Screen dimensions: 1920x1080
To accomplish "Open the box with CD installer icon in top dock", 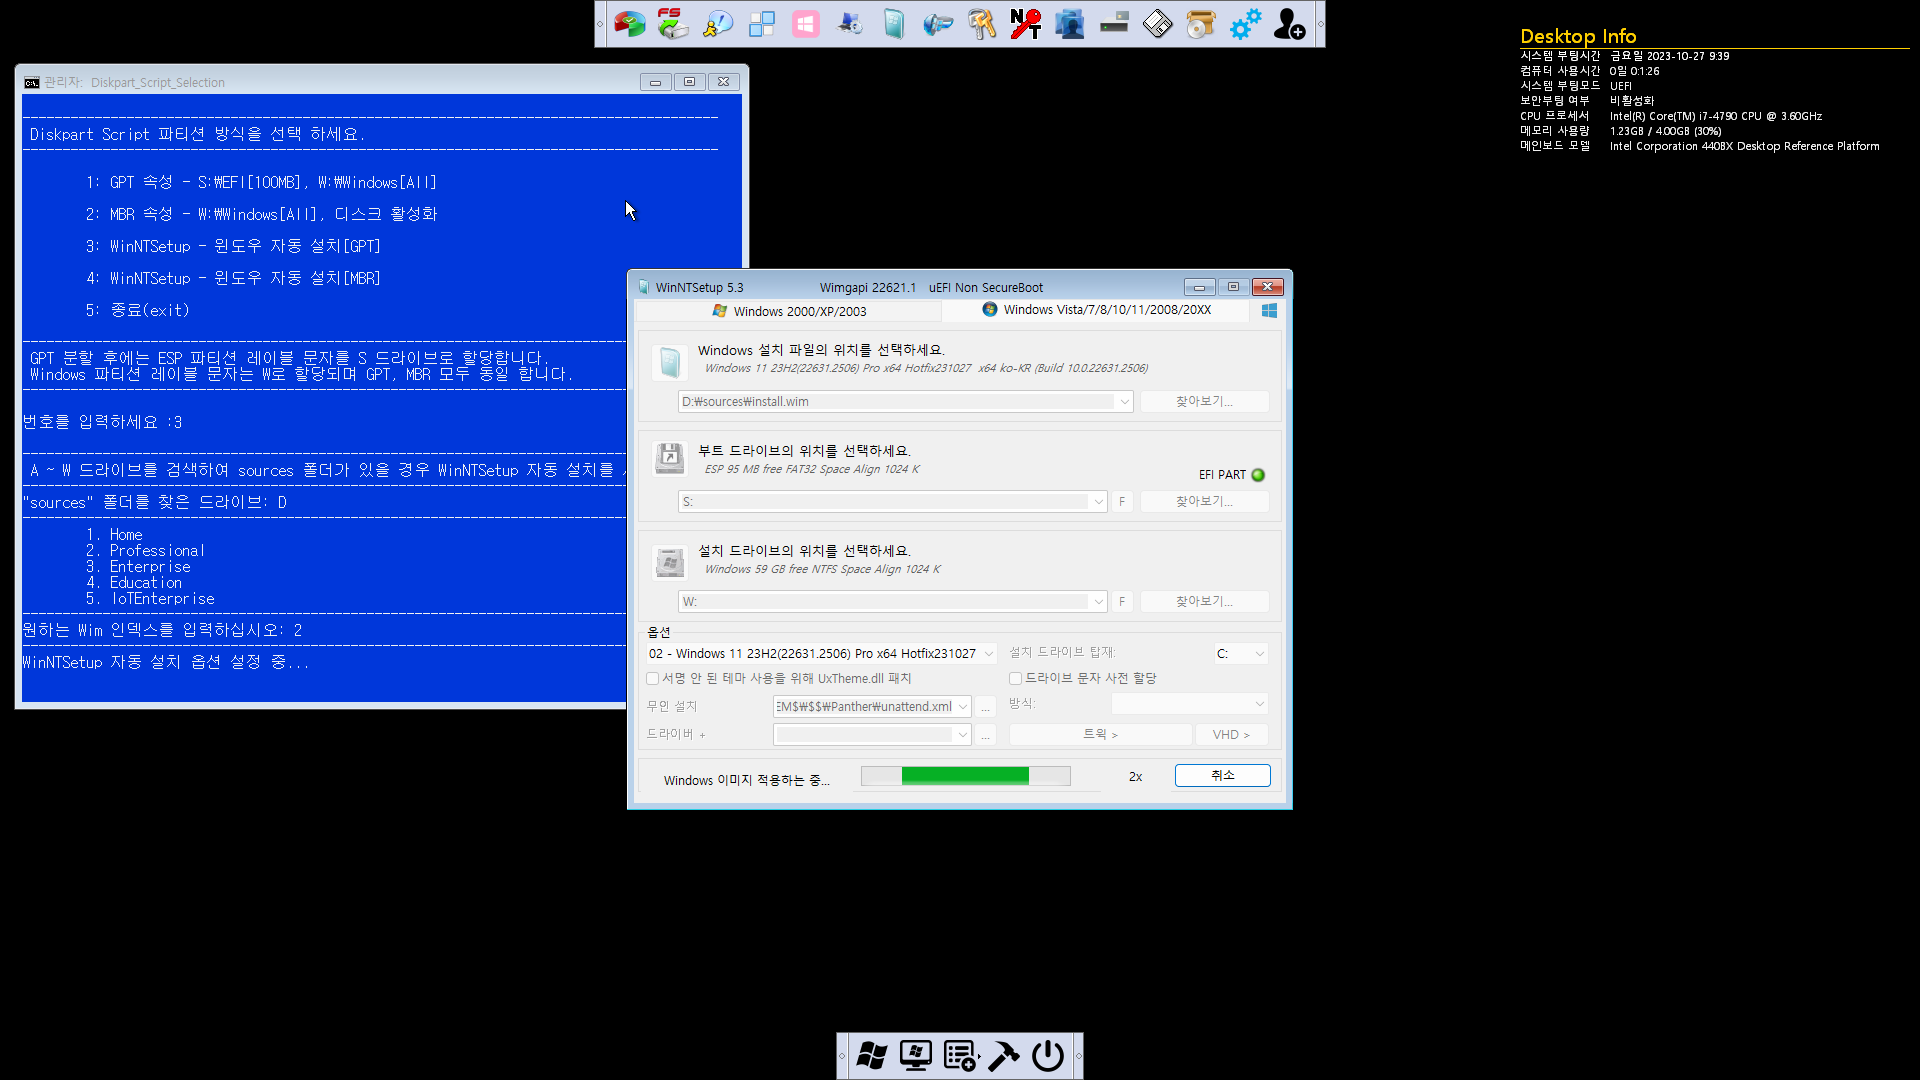I will click(1202, 23).
